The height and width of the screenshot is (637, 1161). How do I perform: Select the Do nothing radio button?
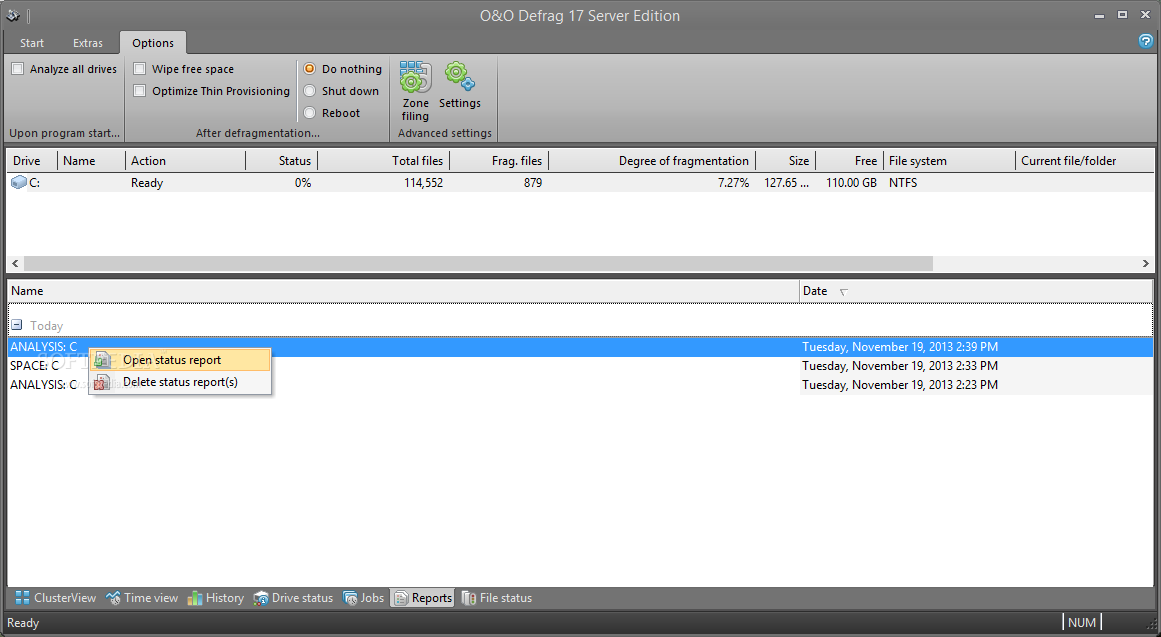tap(310, 69)
